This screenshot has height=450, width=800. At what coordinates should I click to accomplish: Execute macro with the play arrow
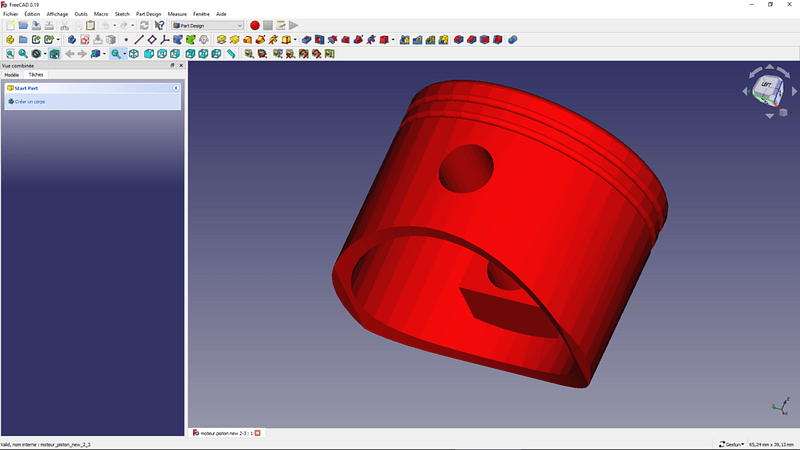294,26
